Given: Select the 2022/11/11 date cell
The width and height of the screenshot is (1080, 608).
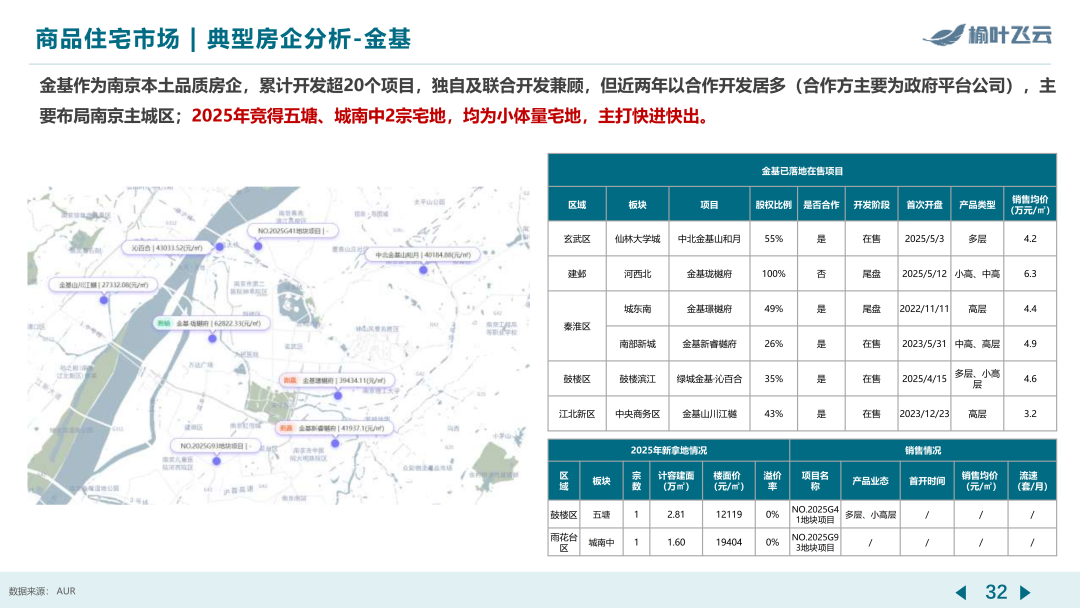Looking at the screenshot, I should [924, 309].
